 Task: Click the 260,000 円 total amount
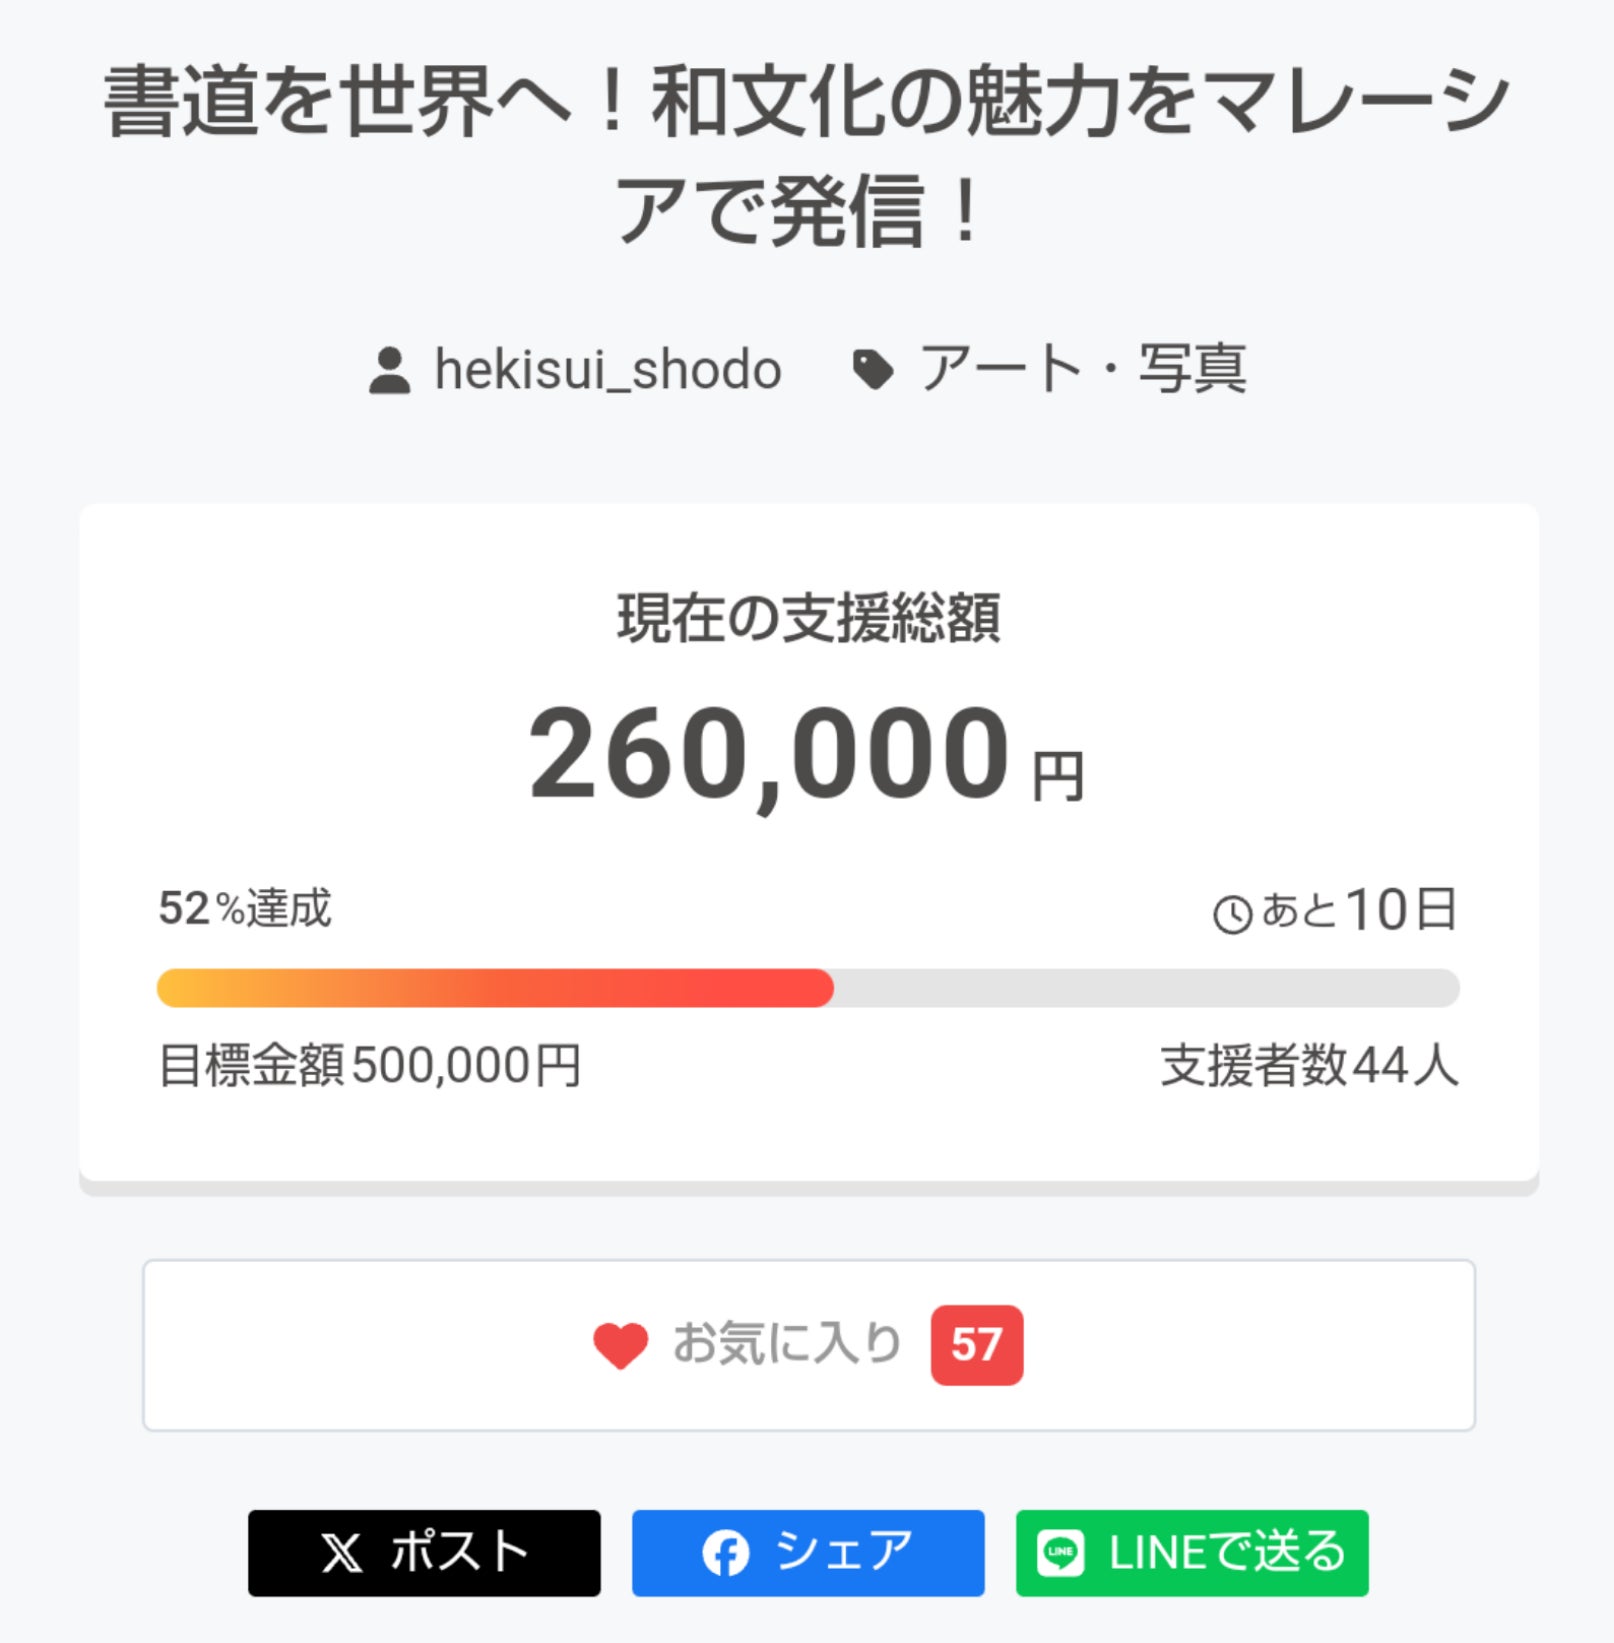coord(806,755)
